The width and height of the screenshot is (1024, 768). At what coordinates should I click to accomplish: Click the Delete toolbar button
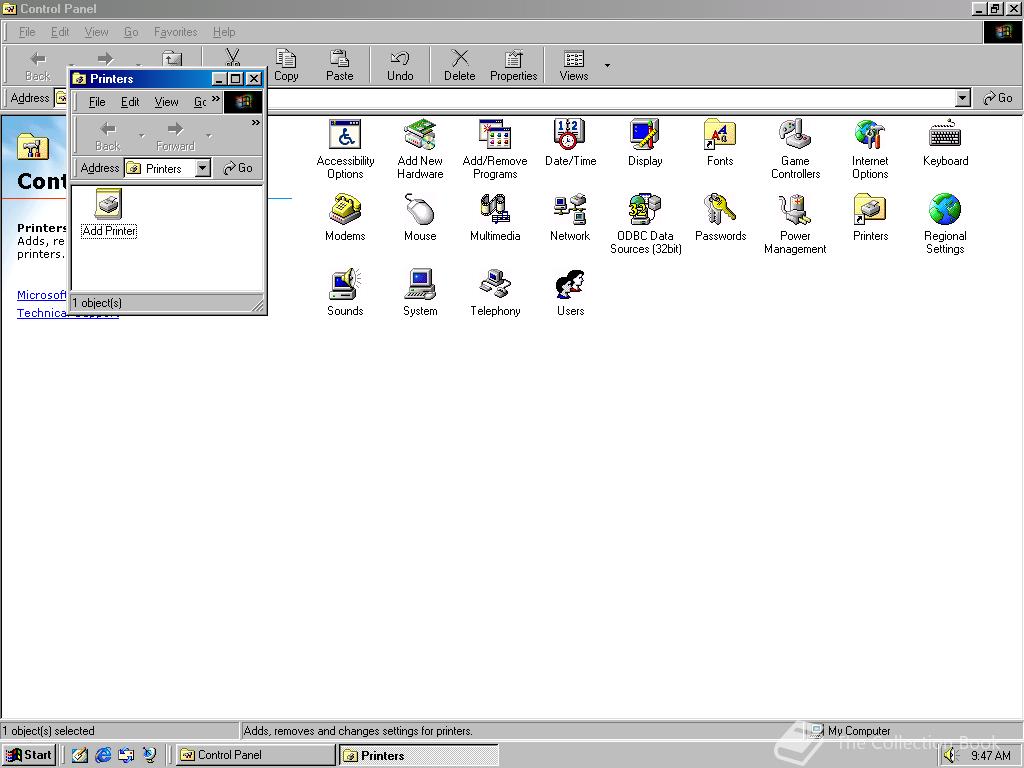(x=460, y=65)
